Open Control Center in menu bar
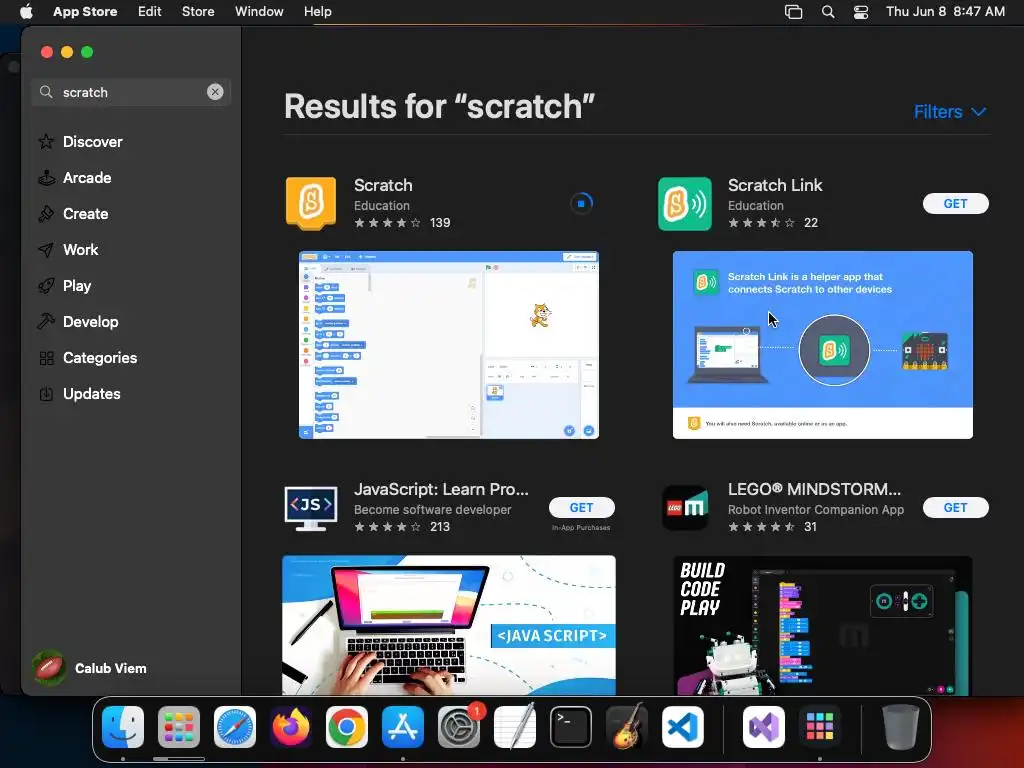 pos(861,12)
